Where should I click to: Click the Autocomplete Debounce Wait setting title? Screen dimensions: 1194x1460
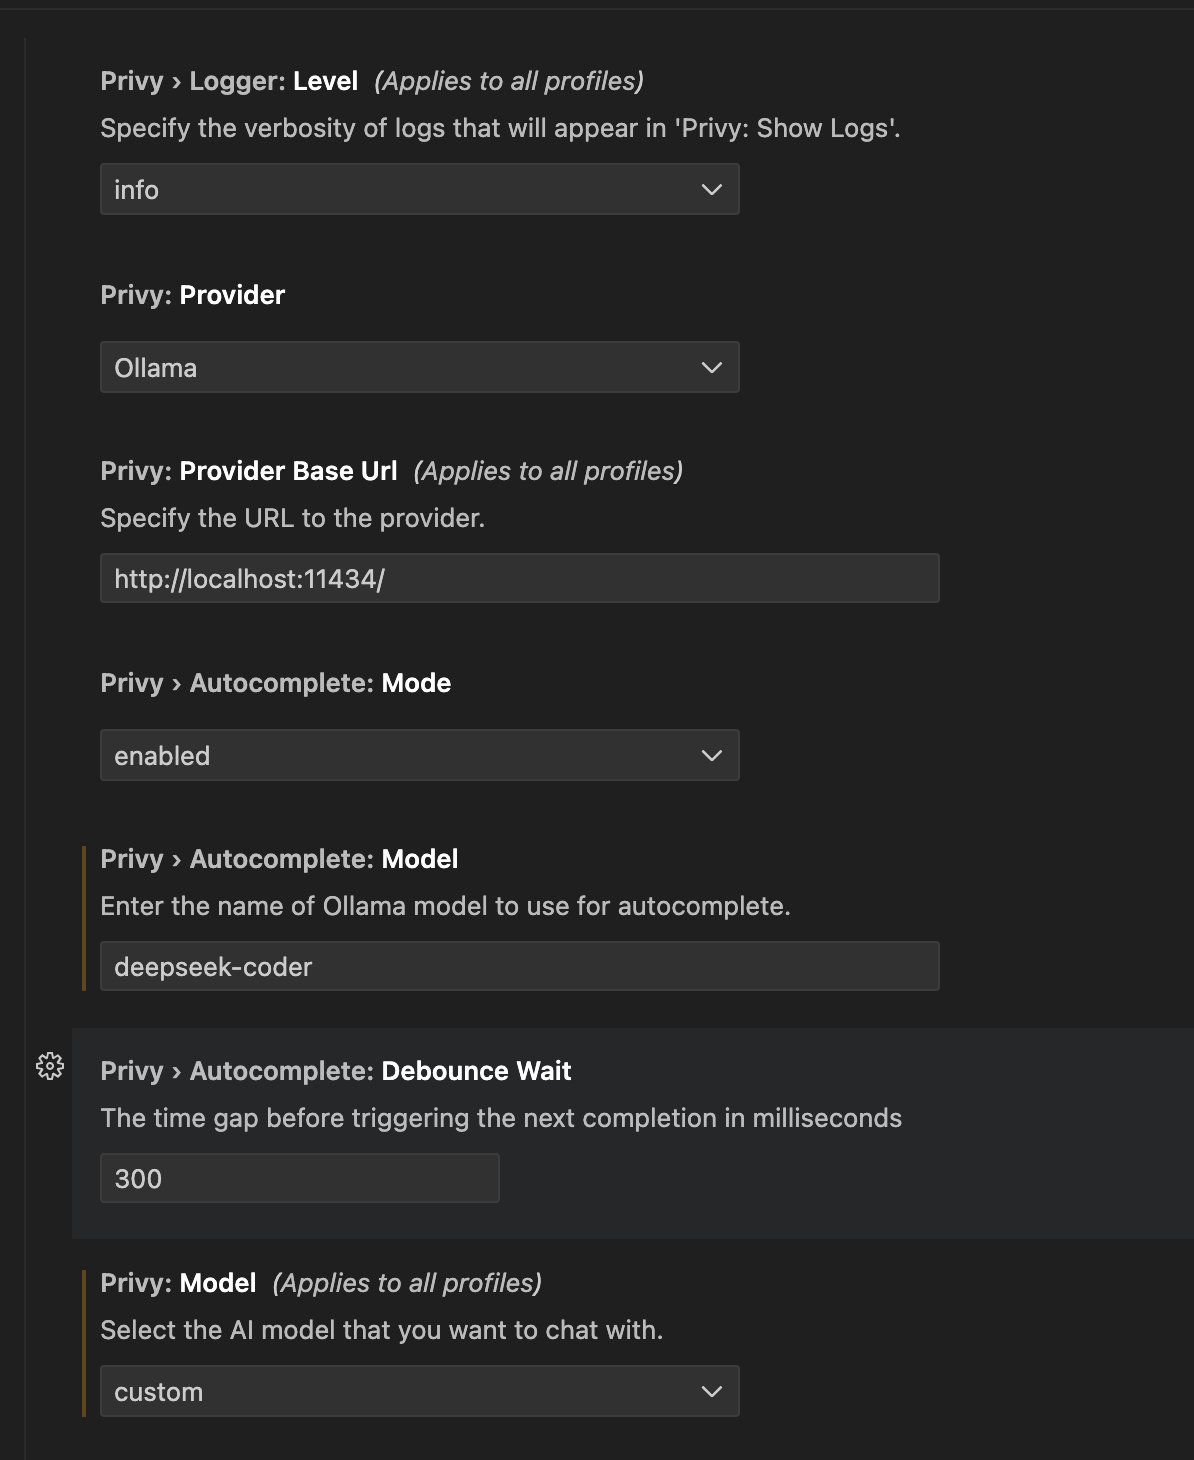pos(336,1071)
